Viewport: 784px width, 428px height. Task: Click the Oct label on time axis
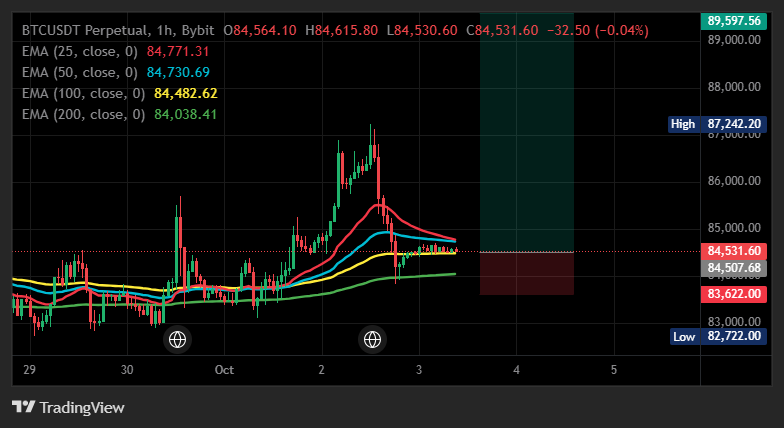(x=224, y=370)
